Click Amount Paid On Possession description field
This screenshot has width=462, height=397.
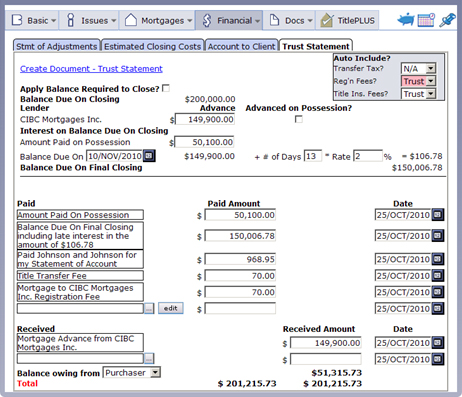[80, 215]
